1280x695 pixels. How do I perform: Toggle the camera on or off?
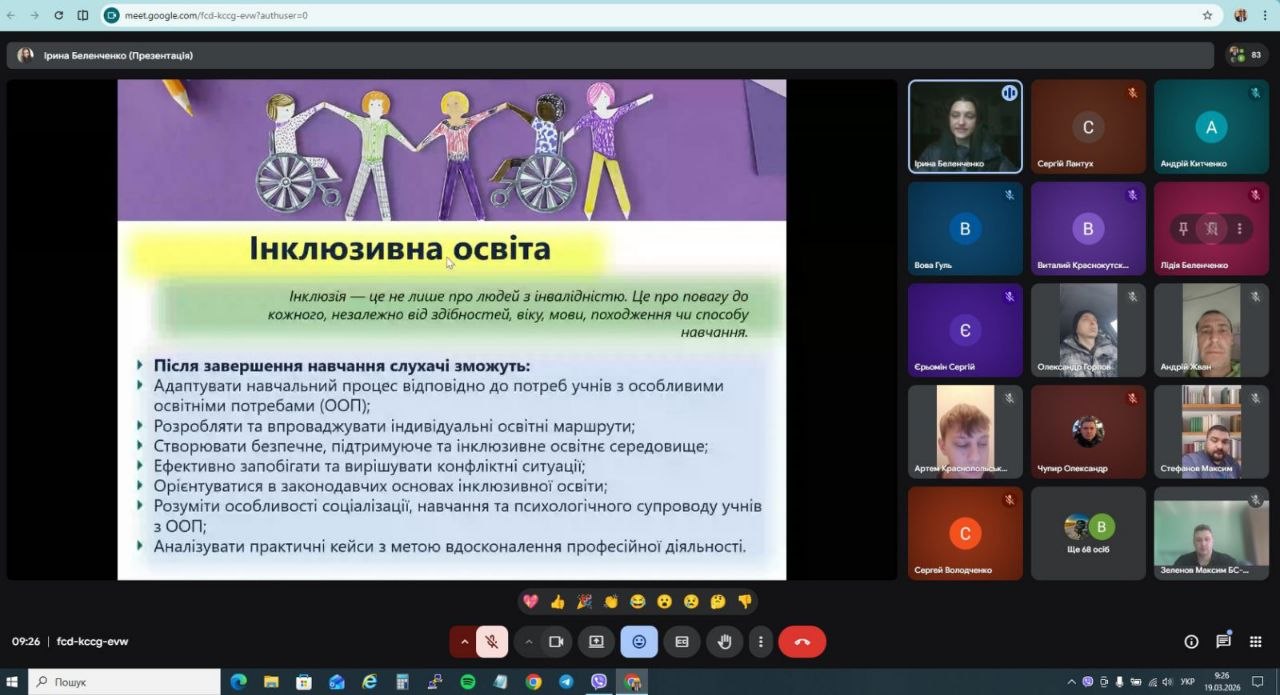(x=557, y=642)
